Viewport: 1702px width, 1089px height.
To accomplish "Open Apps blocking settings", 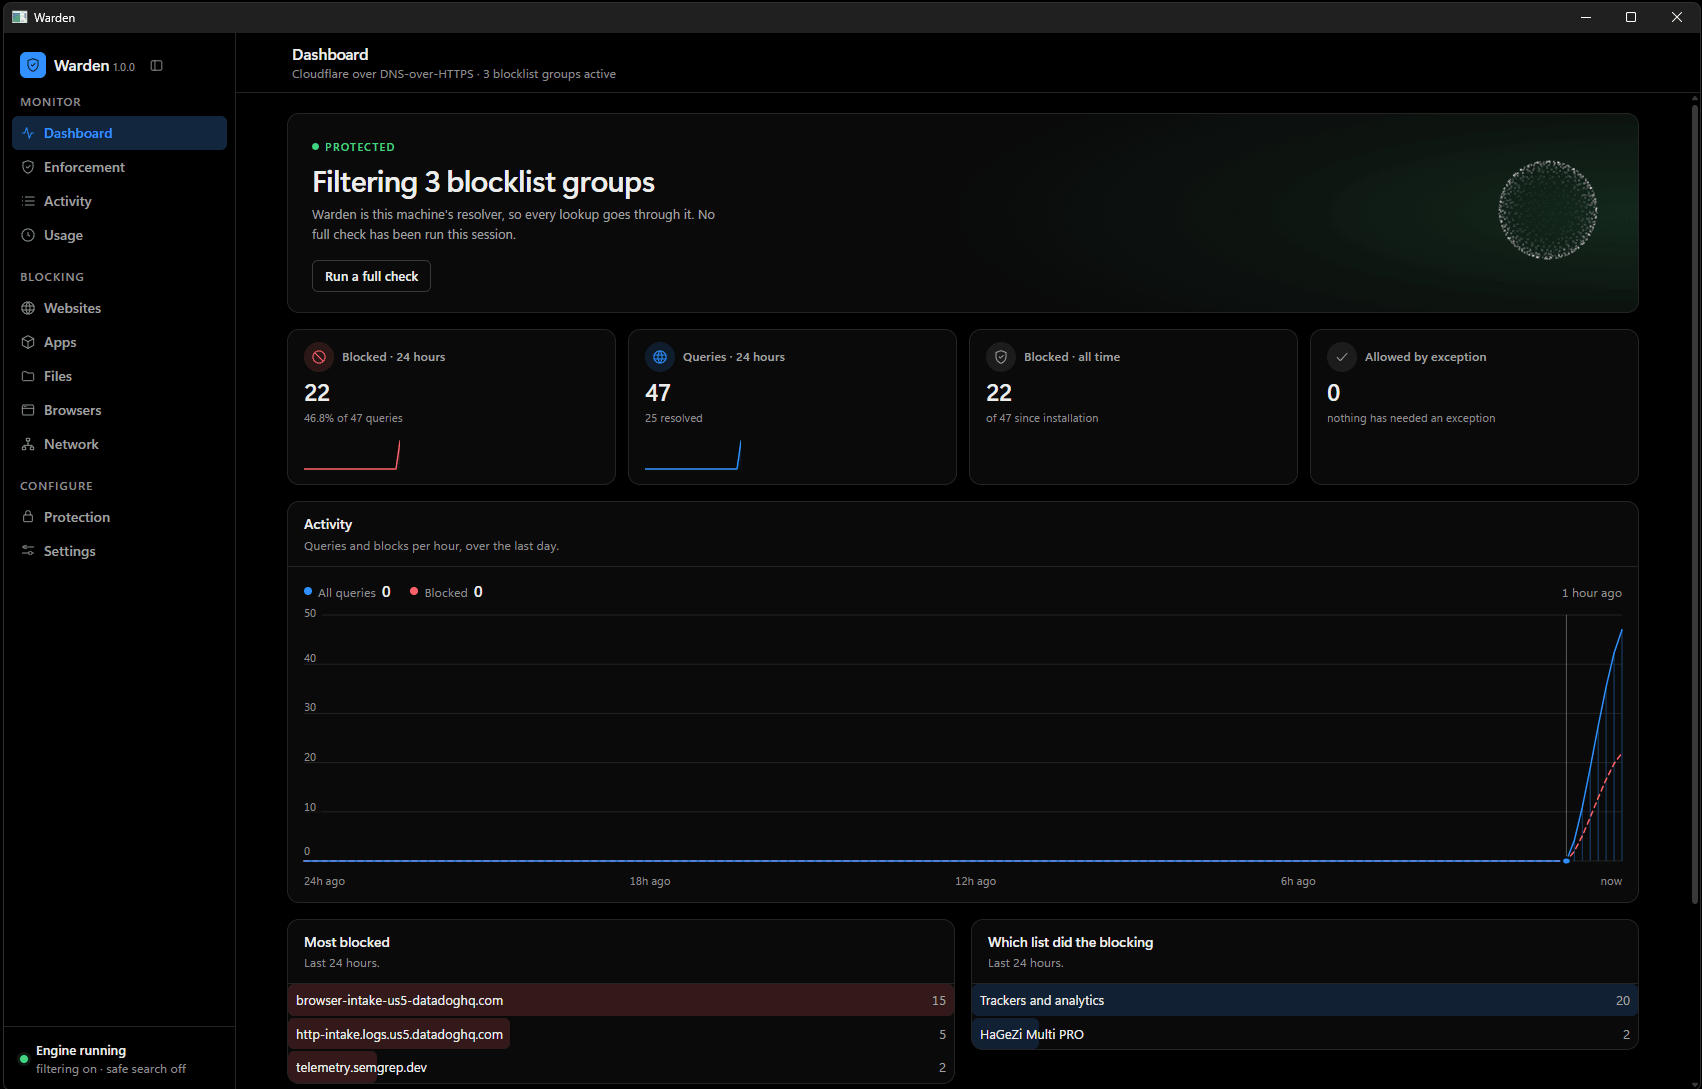I will pyautogui.click(x=119, y=342).
